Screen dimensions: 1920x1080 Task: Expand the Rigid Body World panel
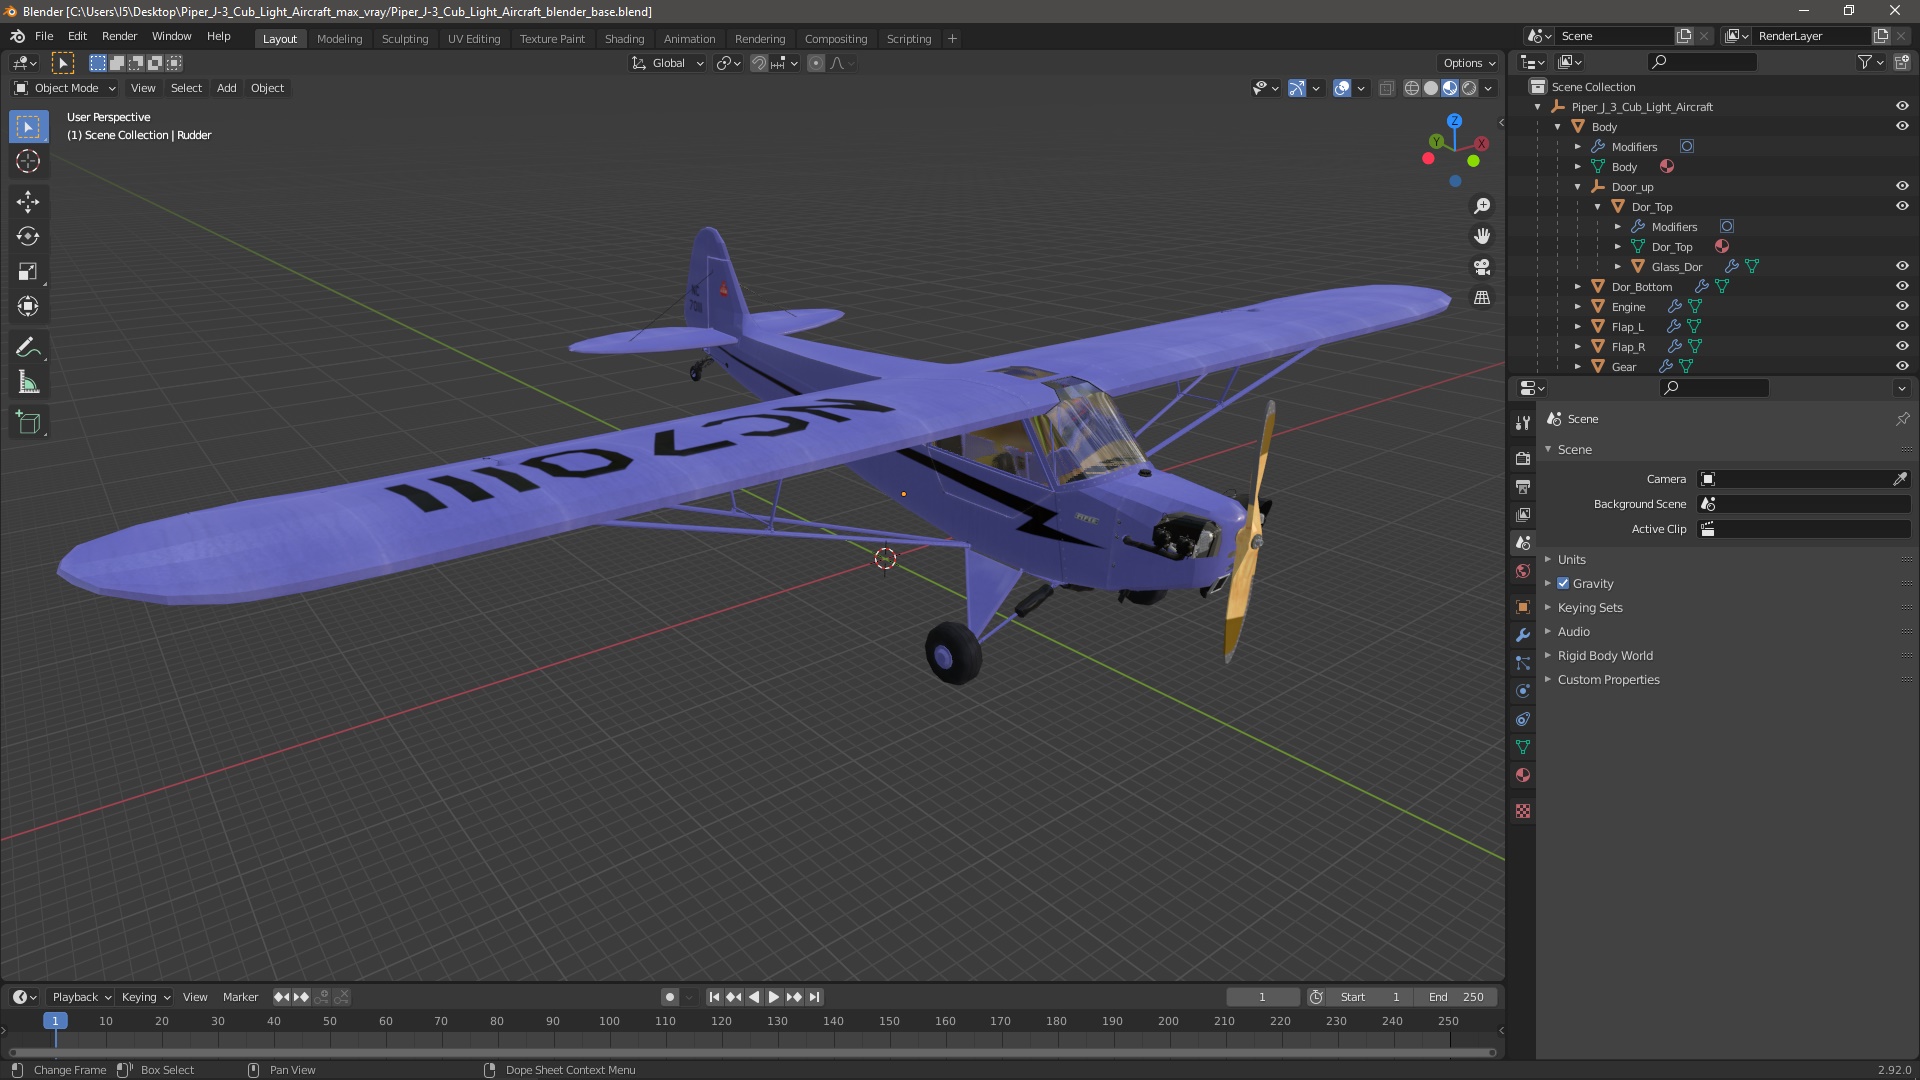pos(1605,655)
